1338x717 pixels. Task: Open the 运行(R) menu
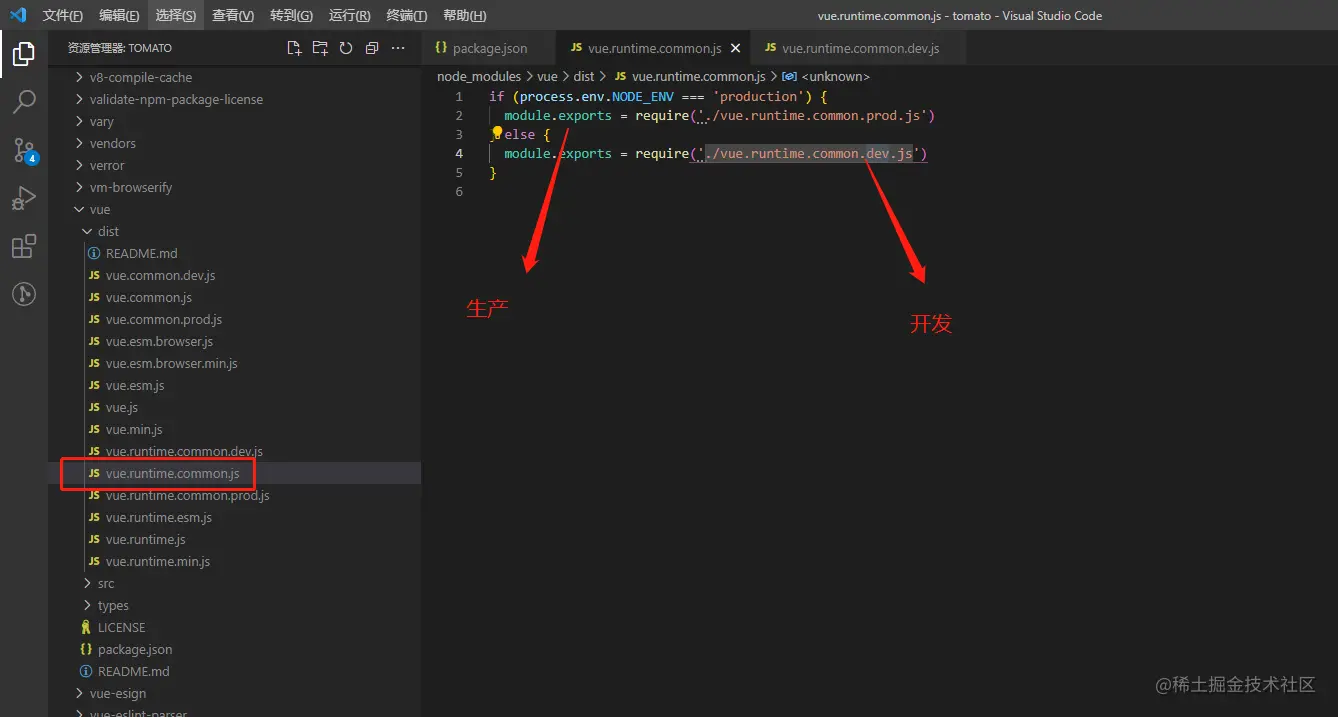[349, 15]
